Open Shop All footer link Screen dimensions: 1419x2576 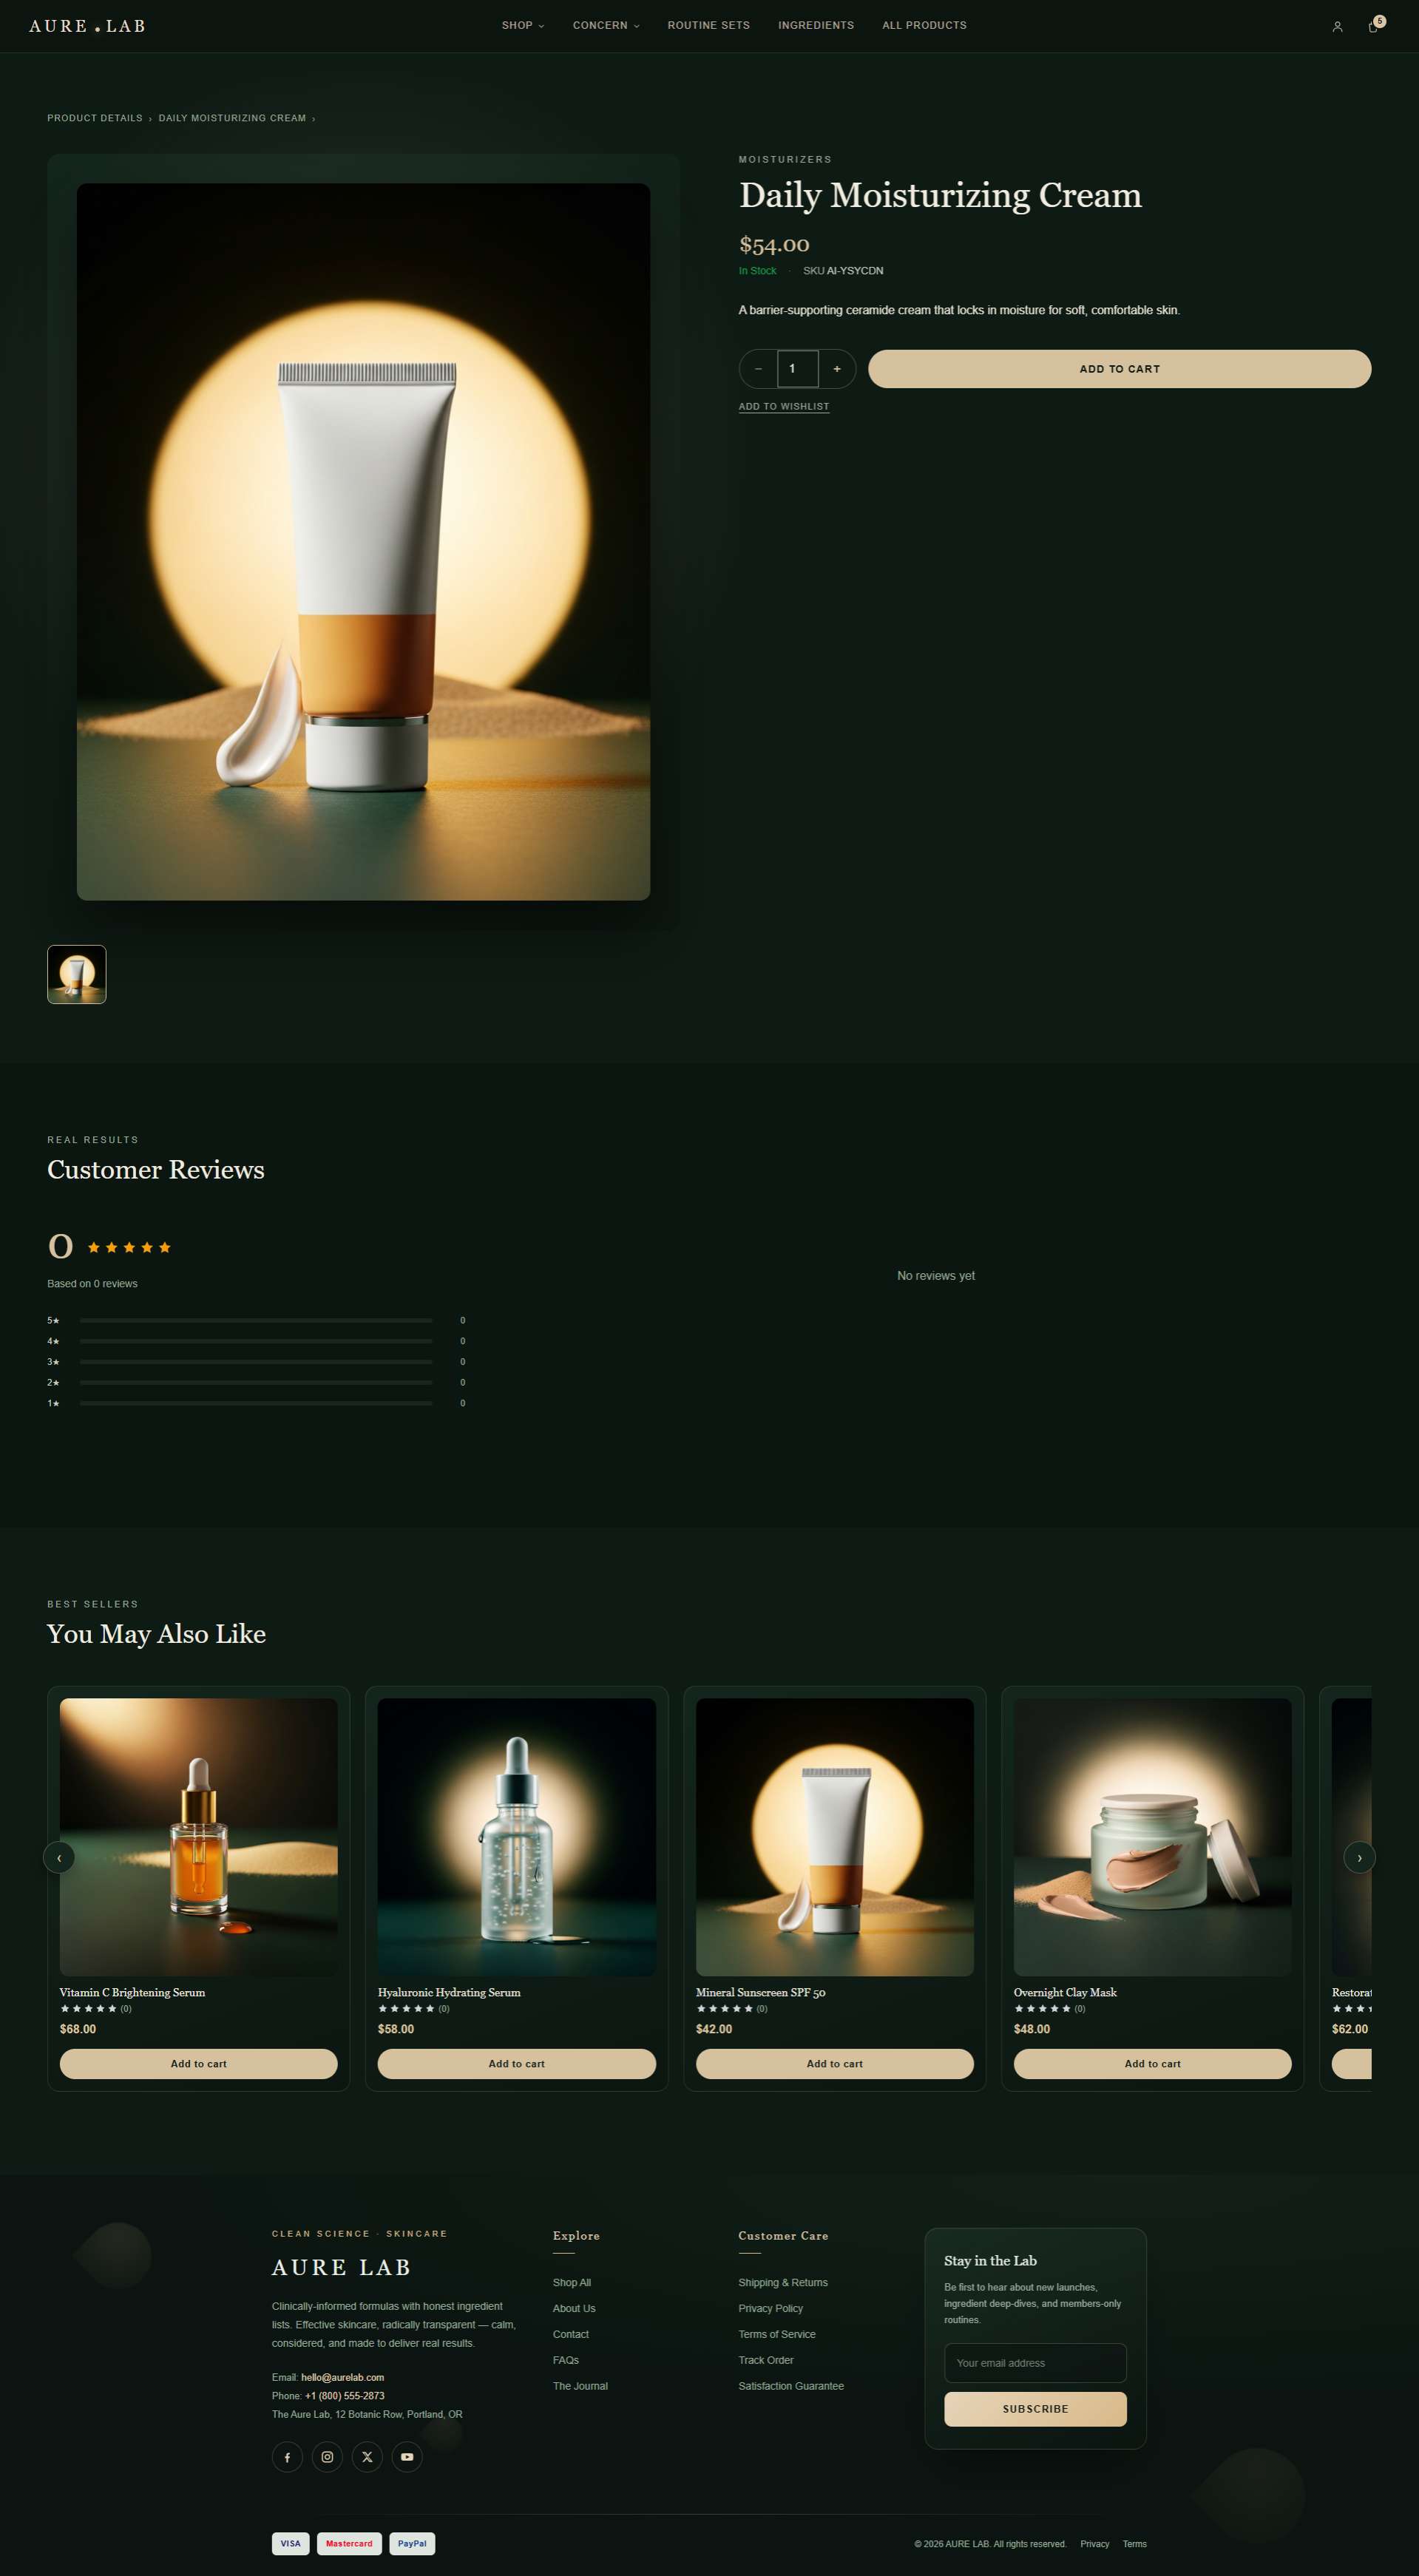click(572, 2282)
